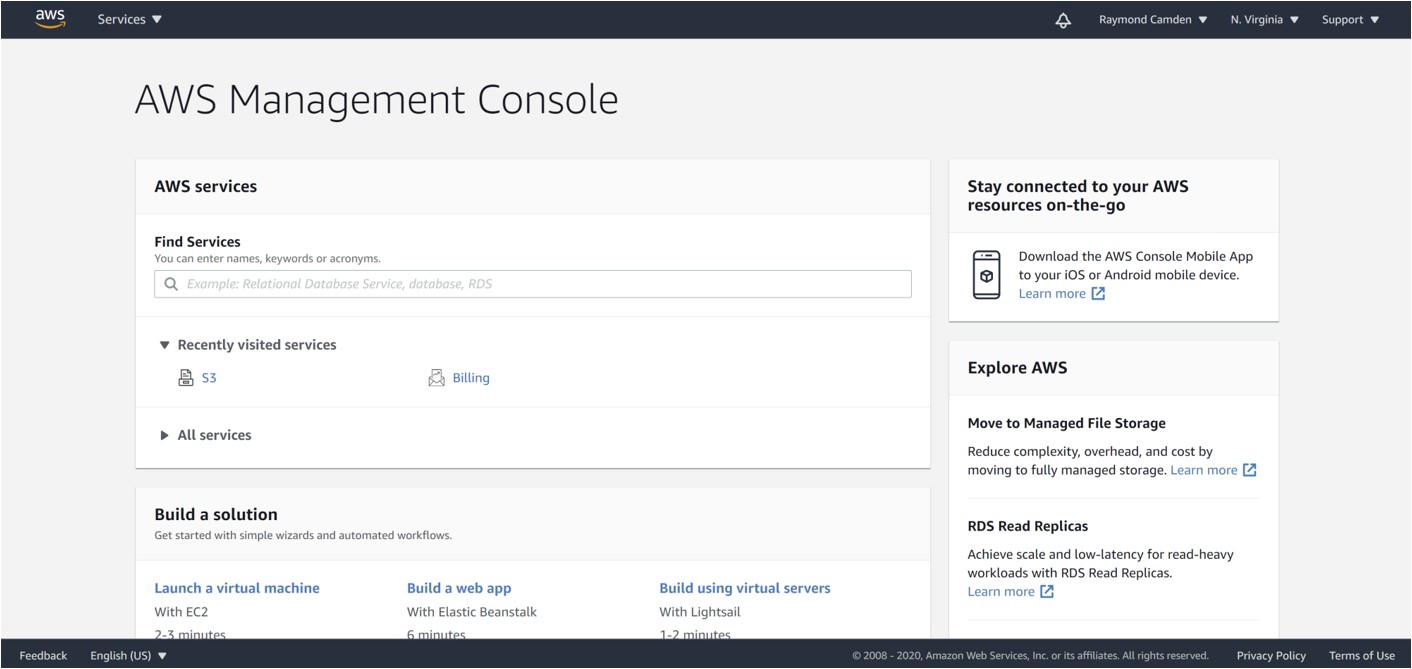
Task: Open the Raymond Camden account menu
Action: click(1153, 19)
